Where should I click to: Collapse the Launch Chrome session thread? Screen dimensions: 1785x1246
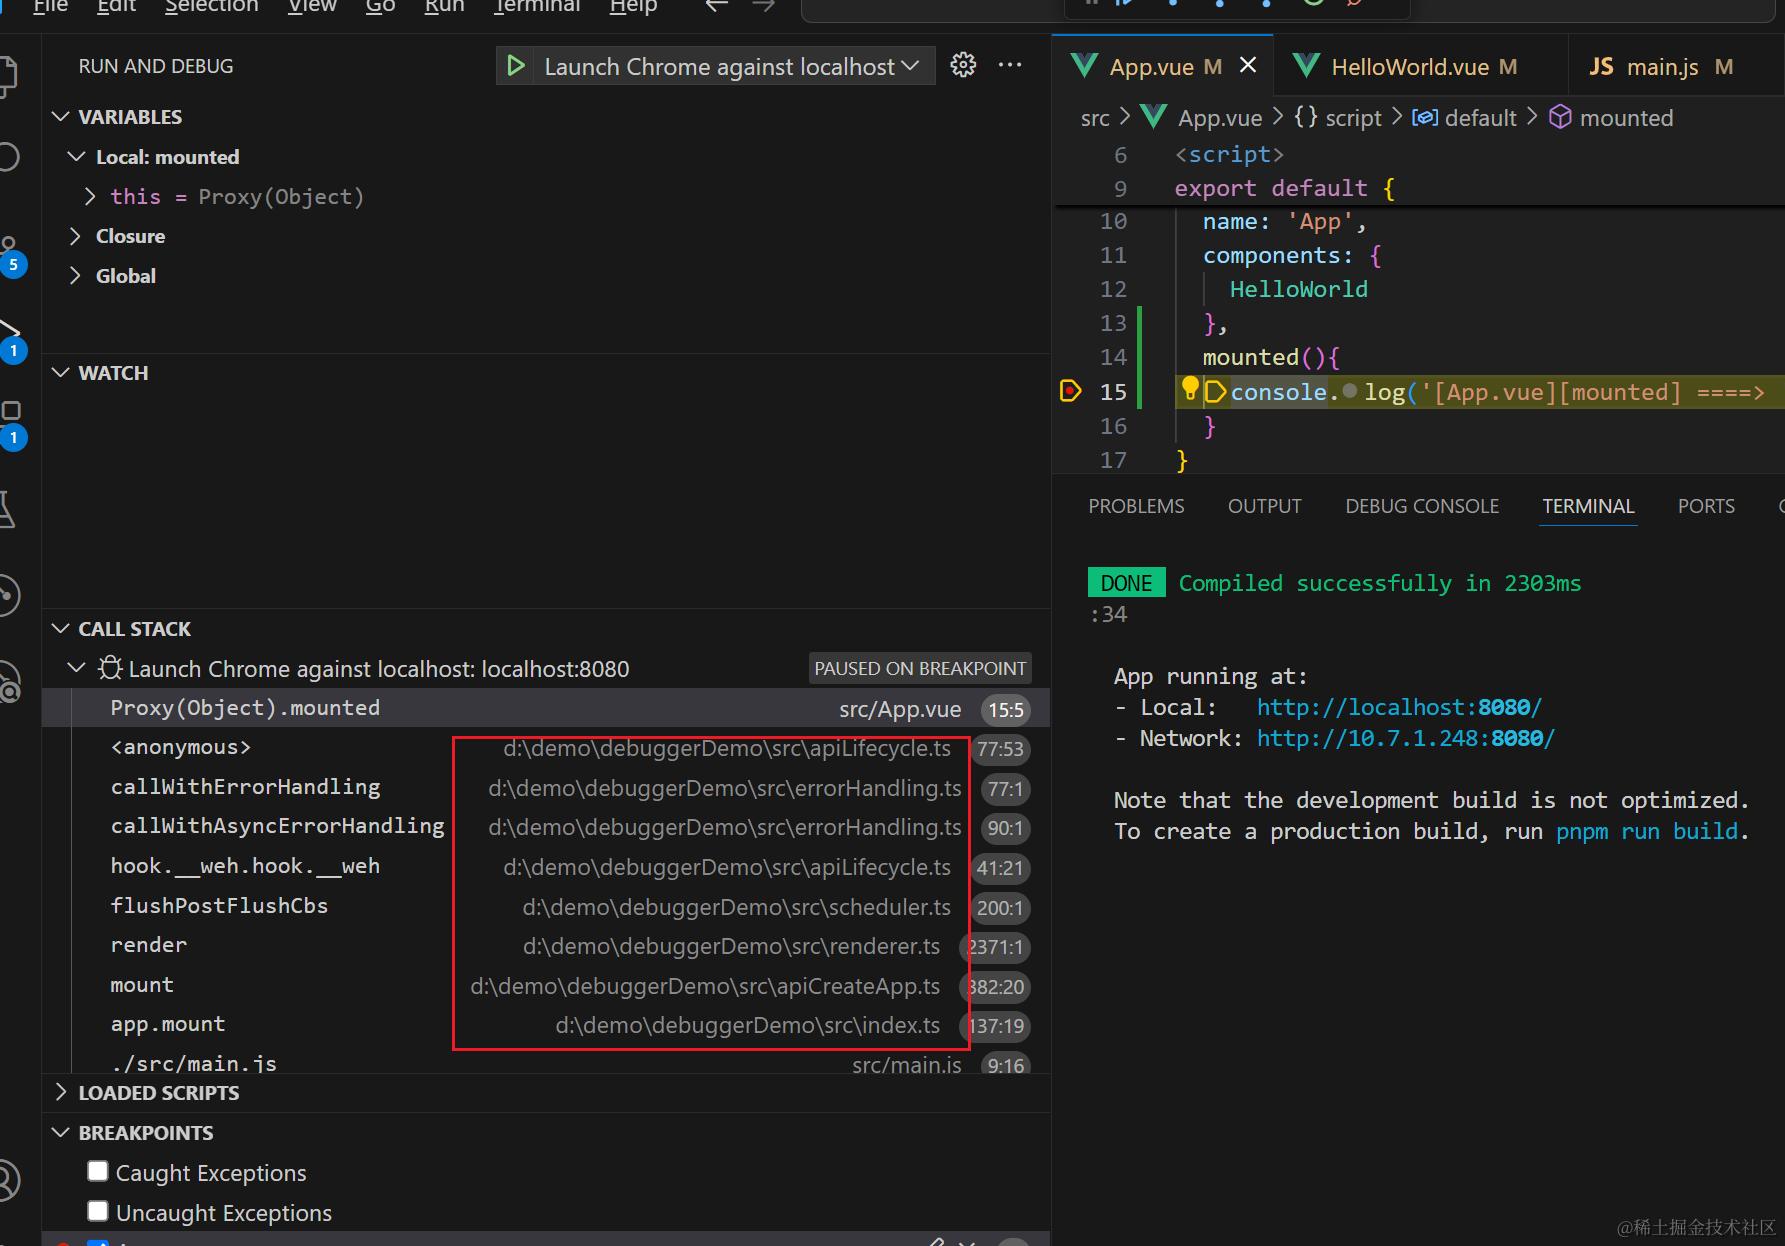[x=76, y=668]
